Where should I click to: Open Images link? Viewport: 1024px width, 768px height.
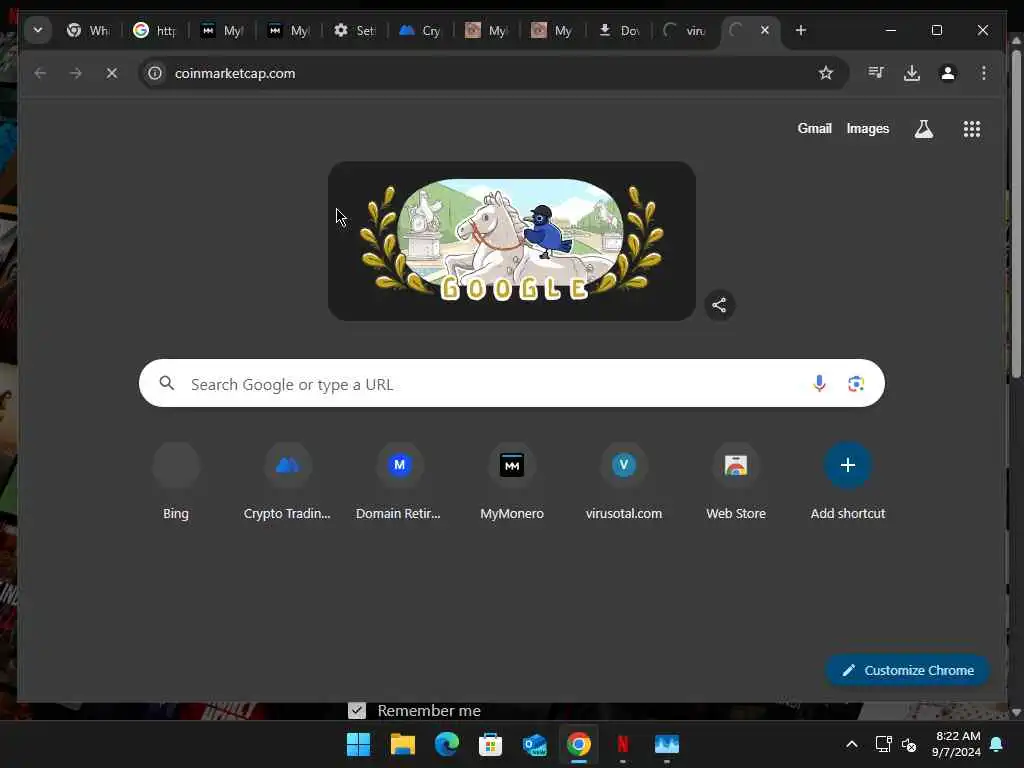(x=868, y=129)
